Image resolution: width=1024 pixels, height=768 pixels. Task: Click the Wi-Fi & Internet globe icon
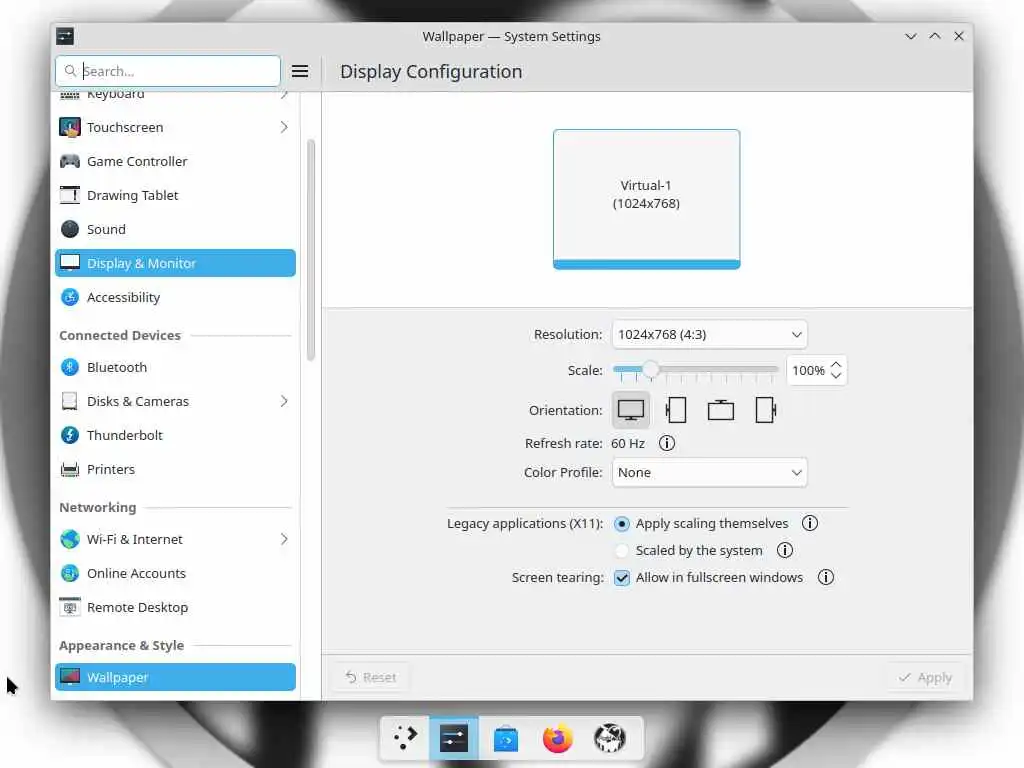coord(70,539)
